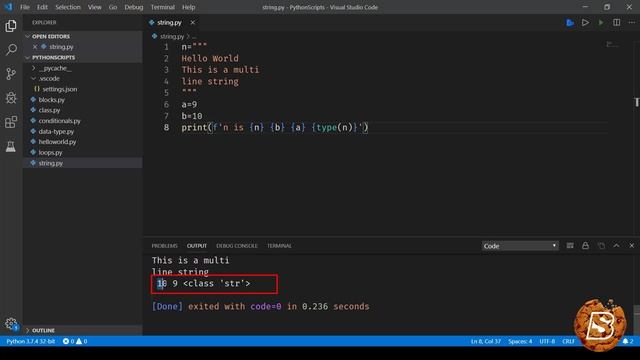Show errors and warnings count in status bar
This screenshot has width=640, height=360.
point(75,341)
